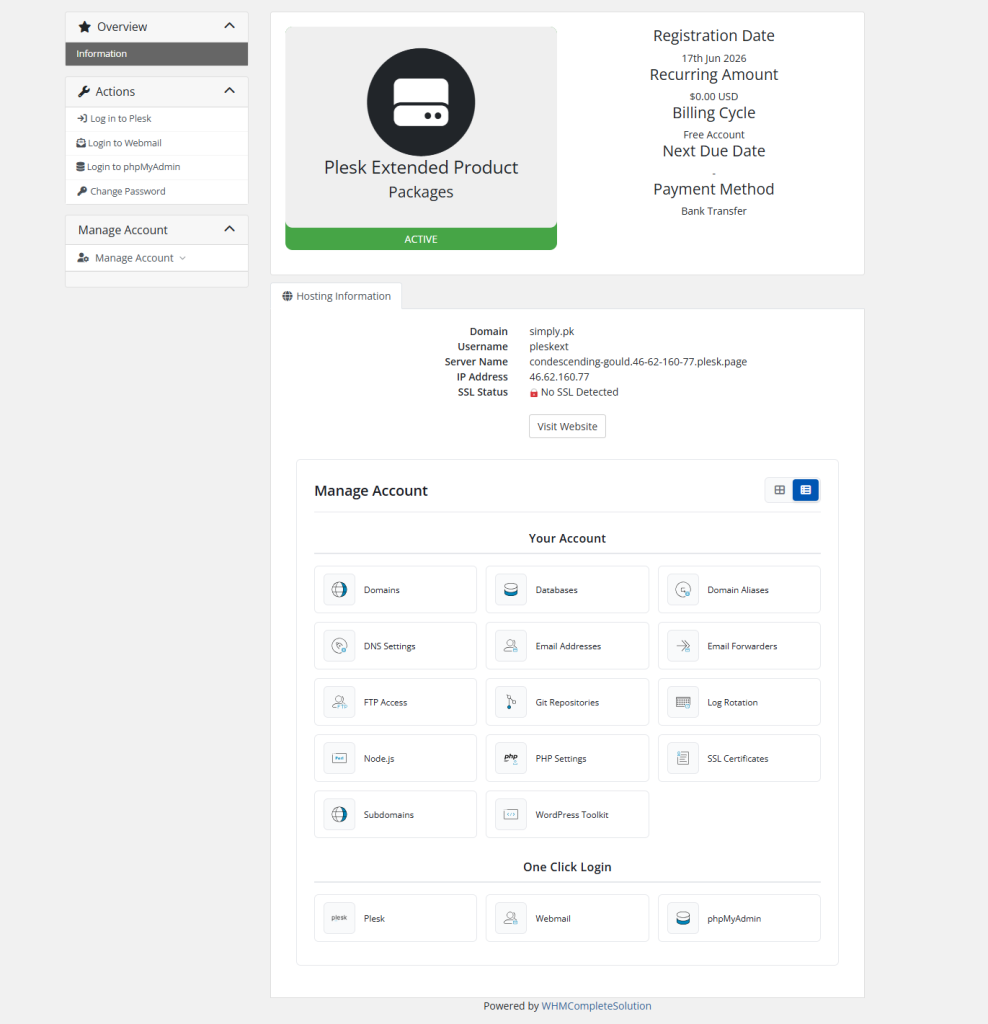The height and width of the screenshot is (1024, 988).
Task: Select Information in the Overview menu
Action: [x=157, y=54]
